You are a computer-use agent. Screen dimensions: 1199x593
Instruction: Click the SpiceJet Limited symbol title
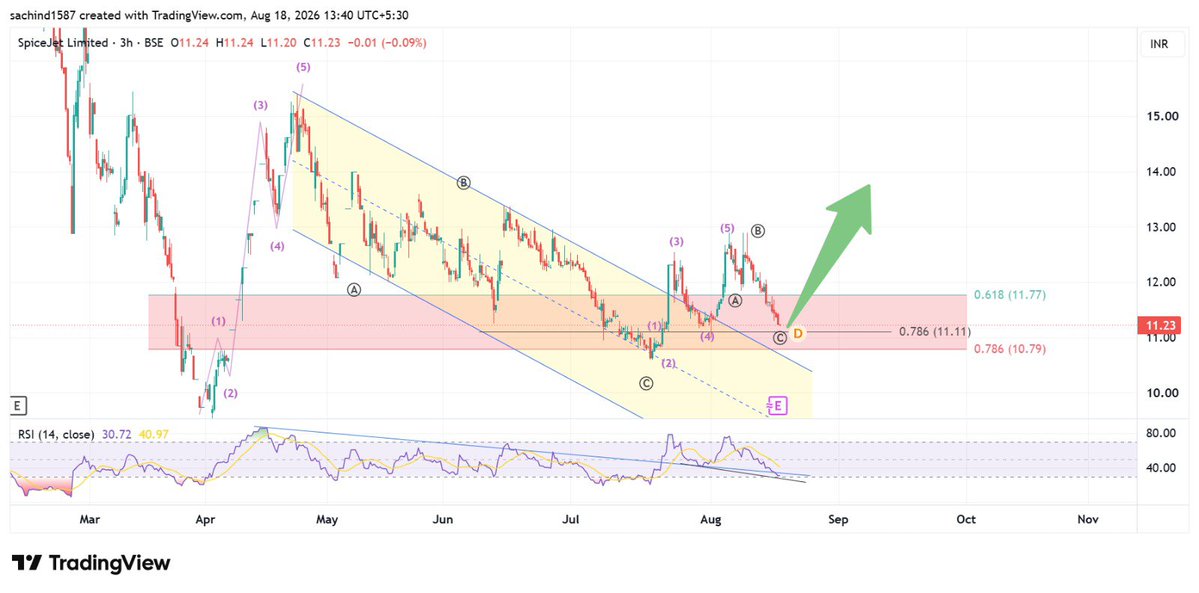[x=63, y=43]
